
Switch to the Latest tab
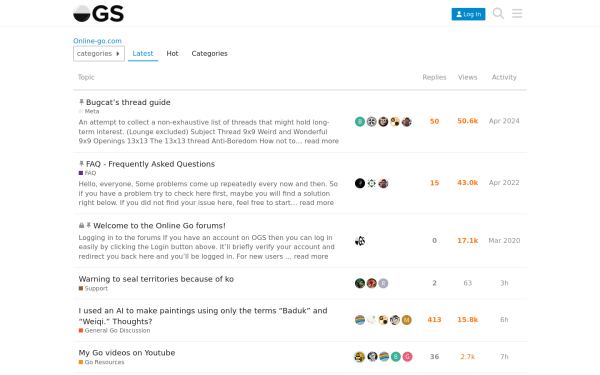(143, 54)
